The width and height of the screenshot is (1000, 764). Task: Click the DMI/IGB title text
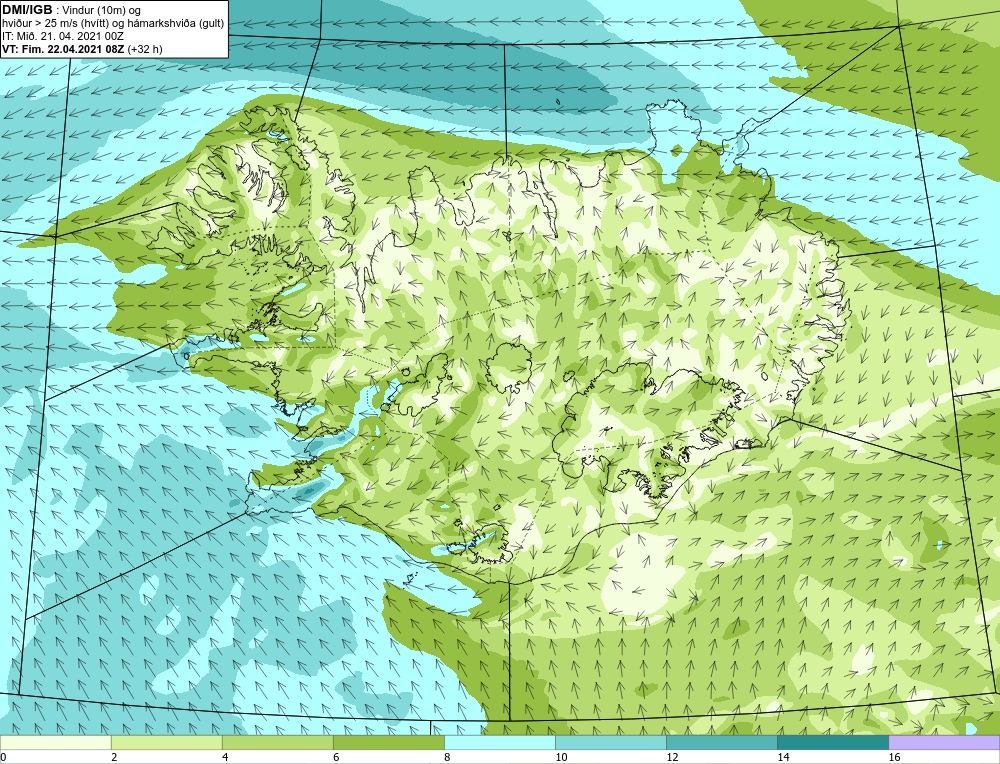(x=27, y=10)
